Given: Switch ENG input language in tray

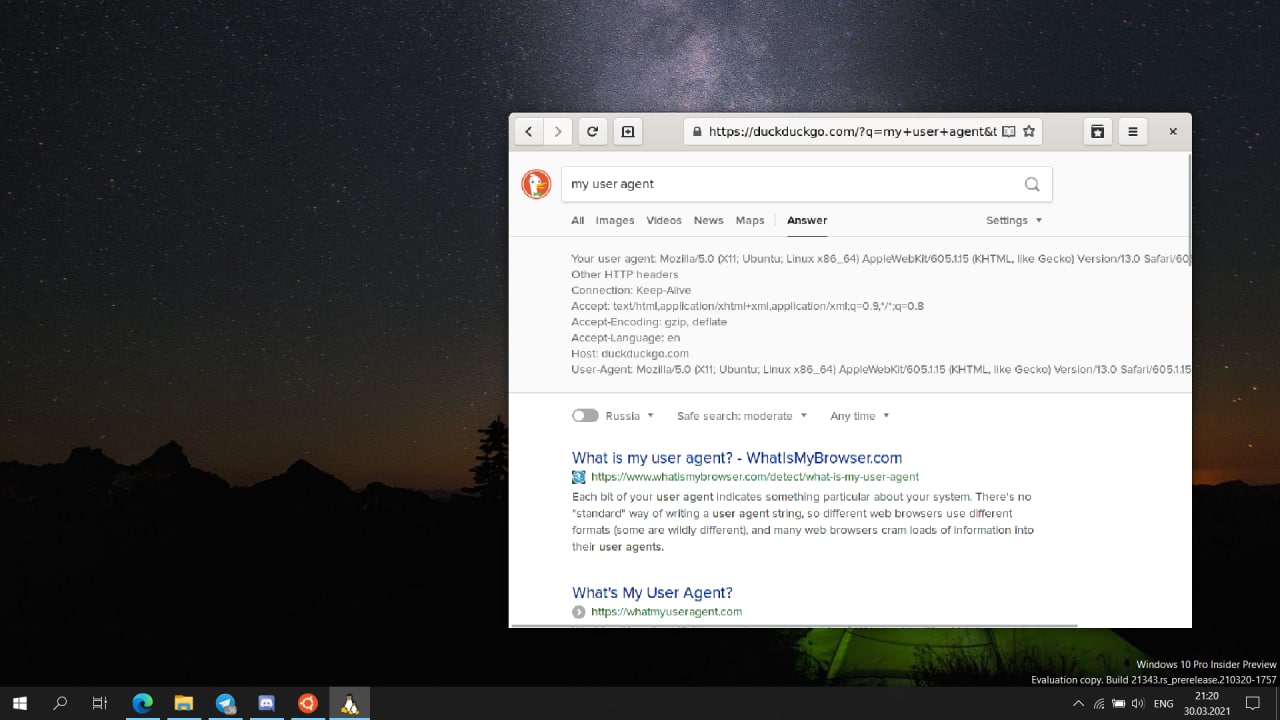Looking at the screenshot, I should click(1164, 704).
